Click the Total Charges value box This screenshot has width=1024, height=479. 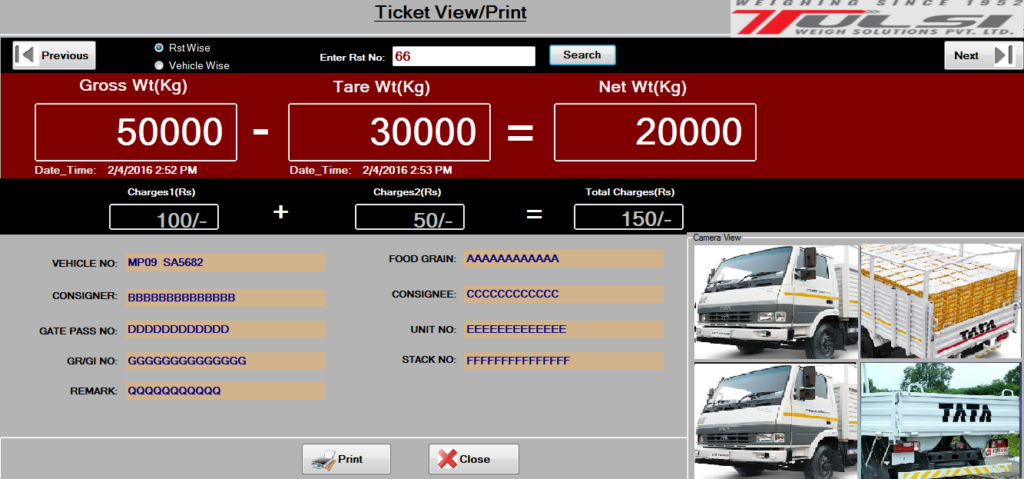(x=628, y=217)
